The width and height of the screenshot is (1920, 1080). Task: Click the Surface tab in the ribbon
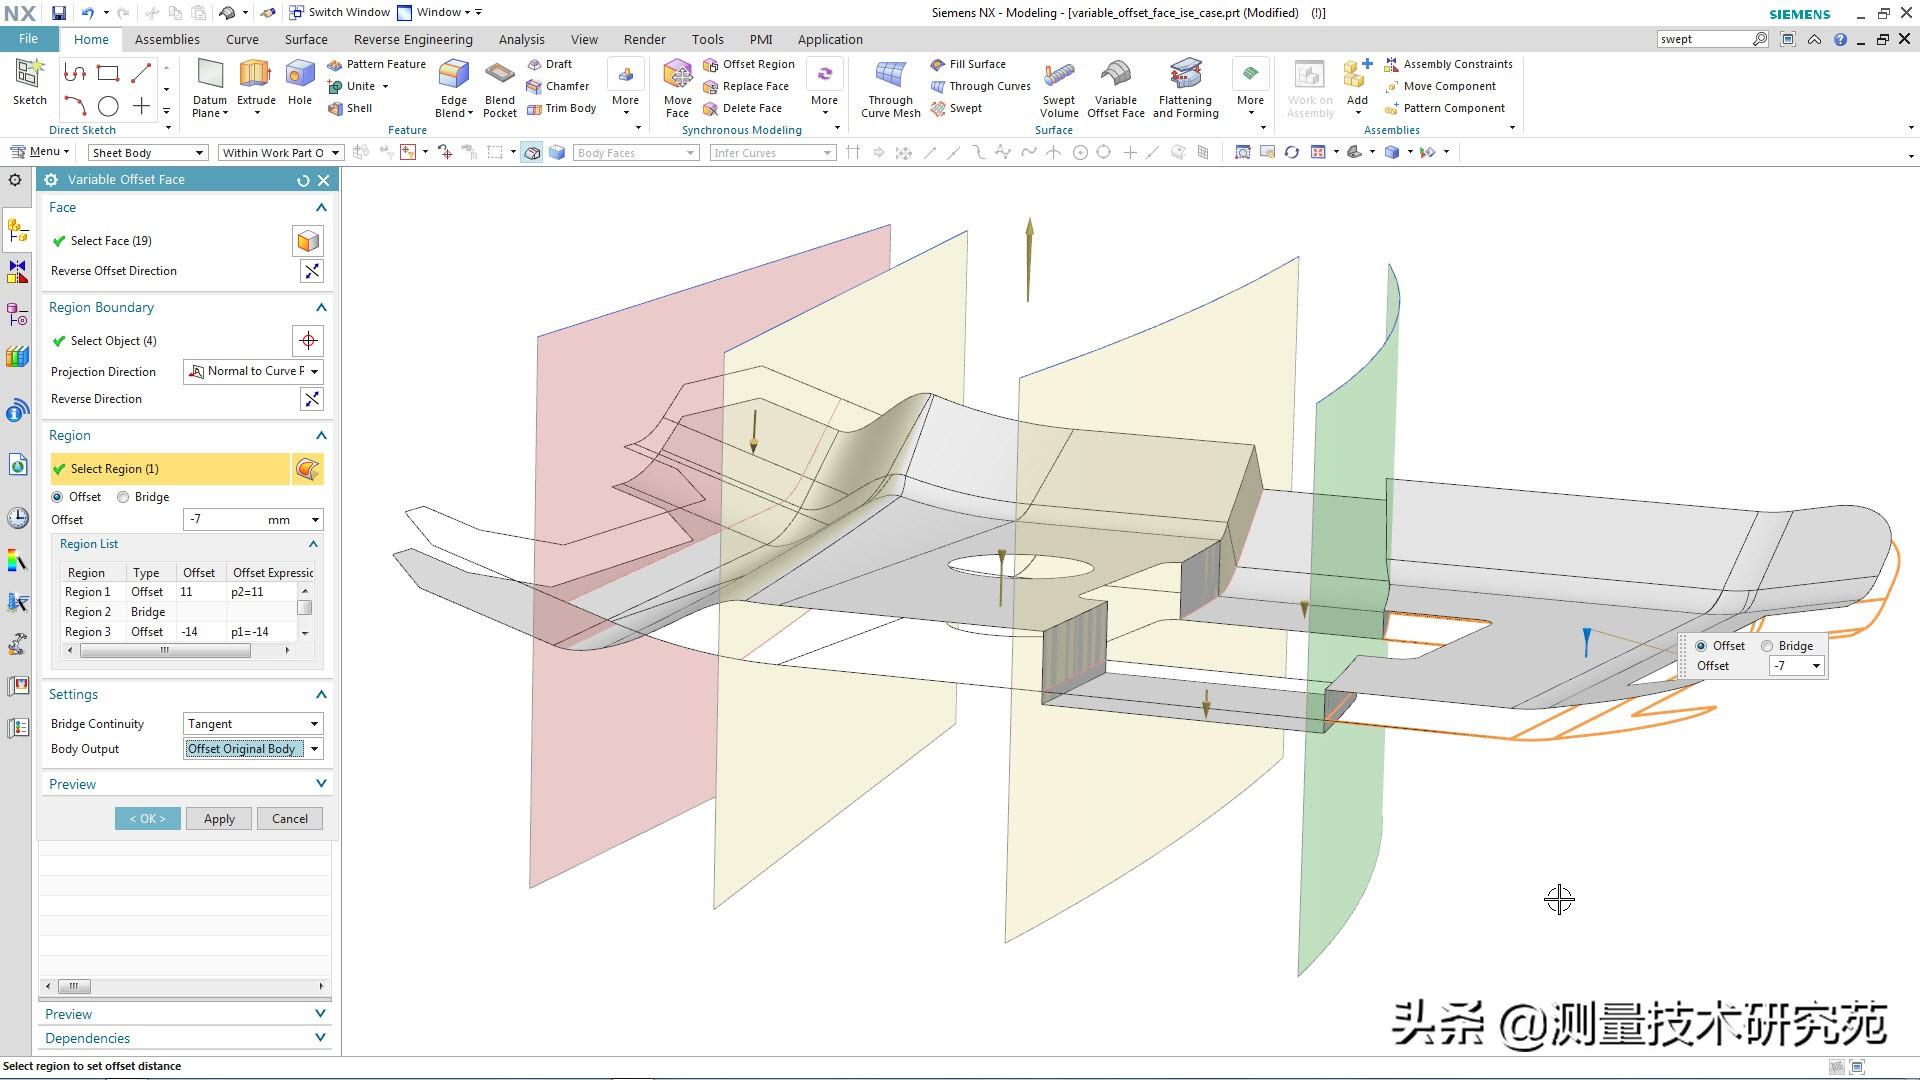pyautogui.click(x=305, y=38)
